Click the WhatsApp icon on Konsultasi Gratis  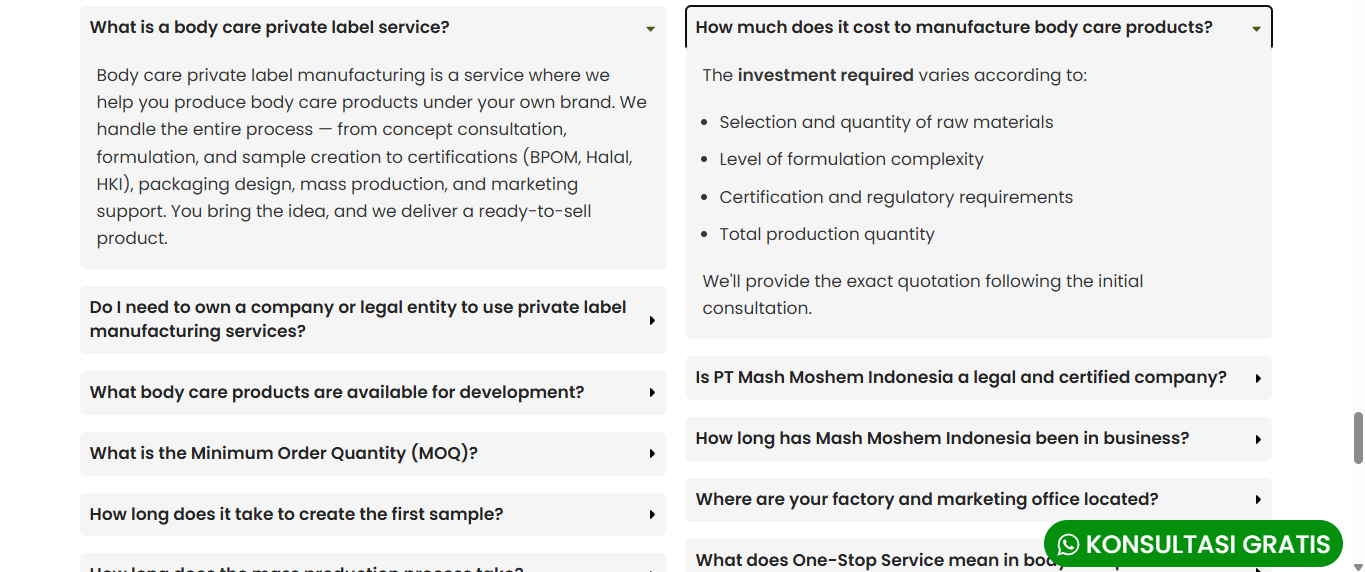(x=1069, y=544)
